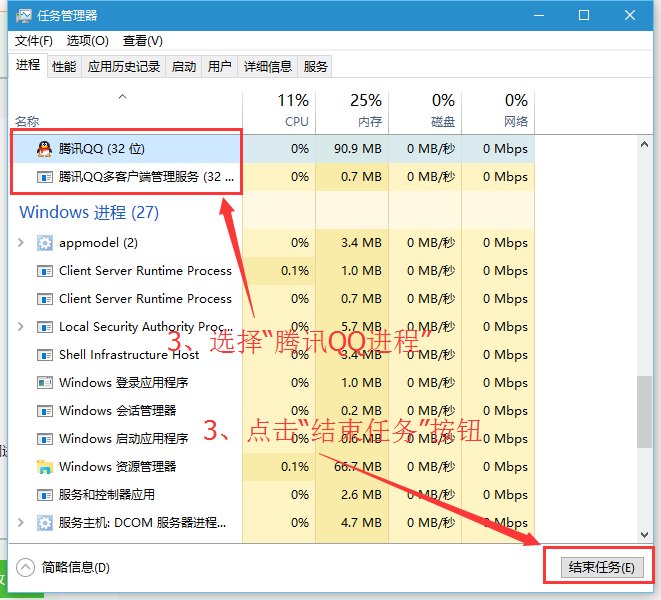Image resolution: width=661 pixels, height=600 pixels.
Task: Sort by the 网络 column header
Action: [x=498, y=111]
